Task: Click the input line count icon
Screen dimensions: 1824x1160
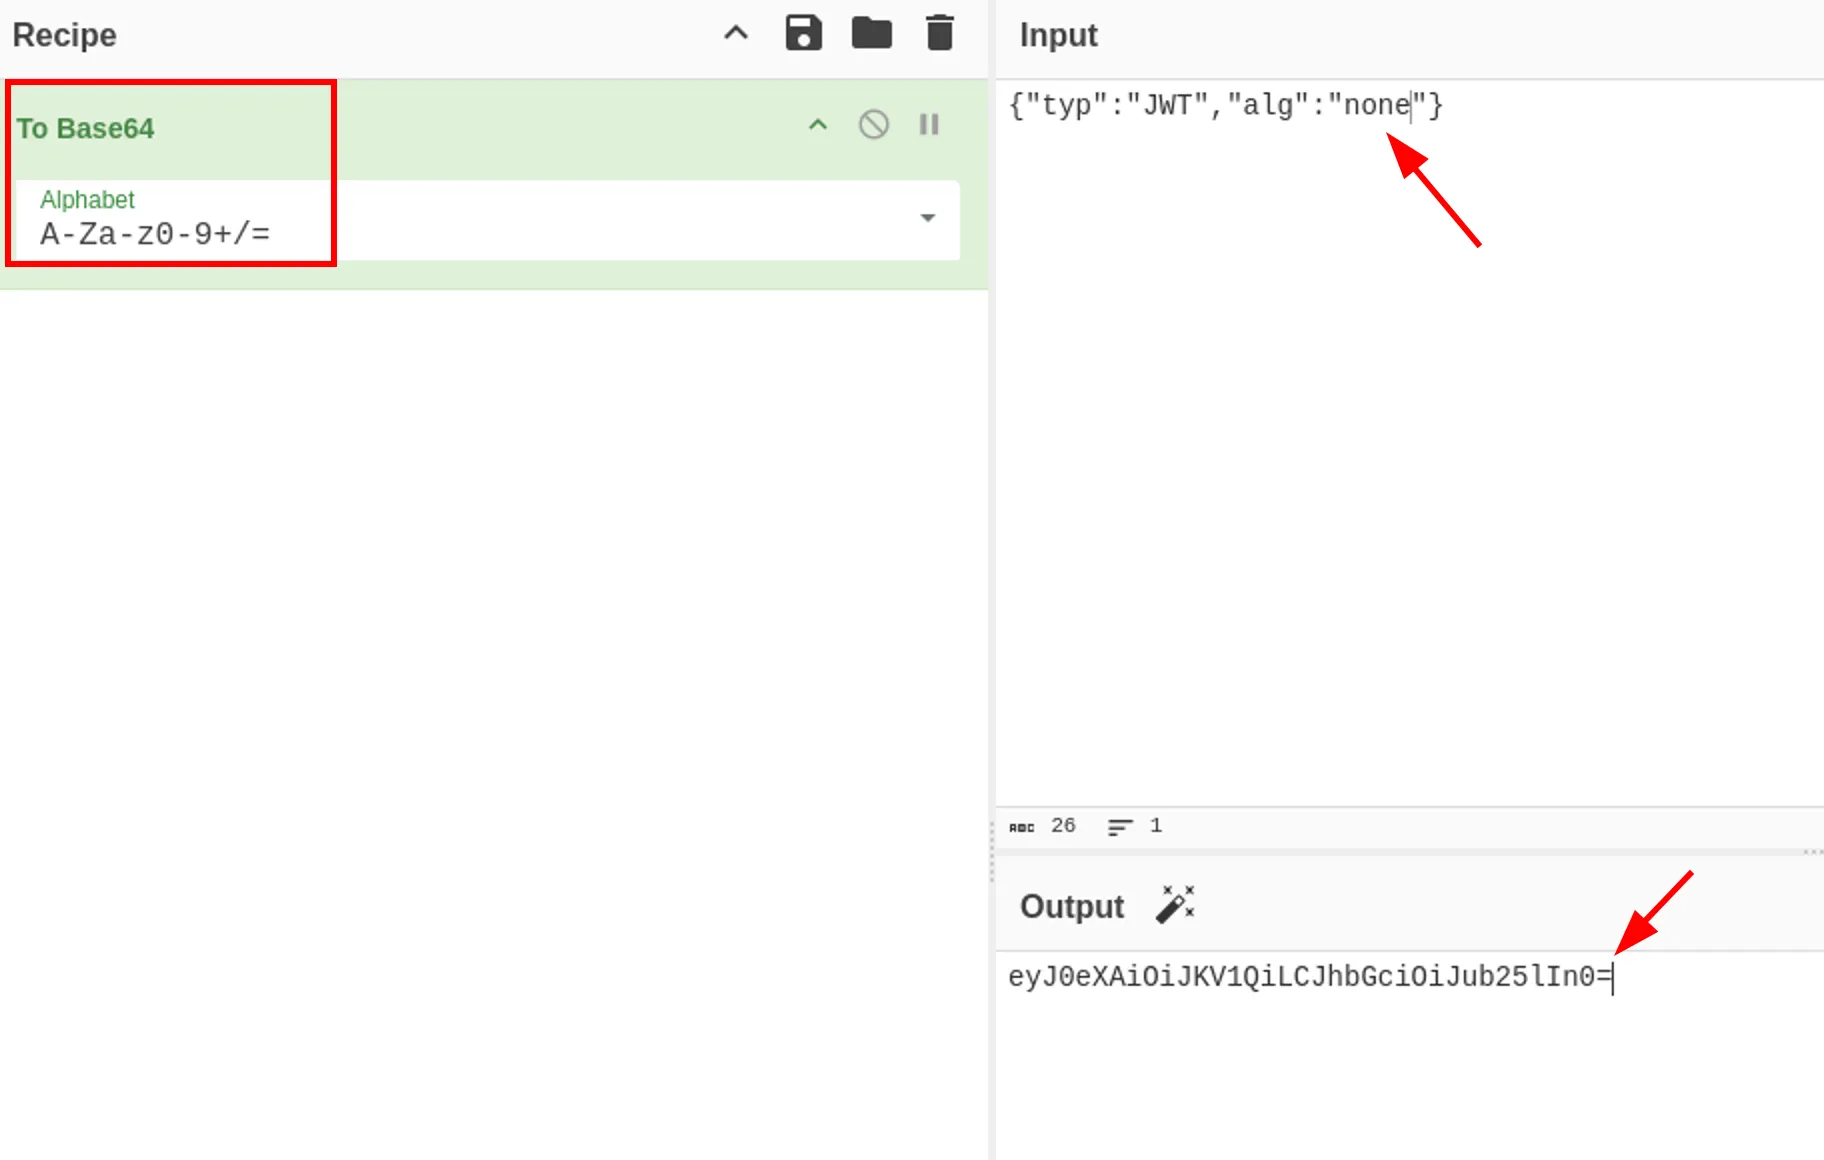Action: [1120, 827]
